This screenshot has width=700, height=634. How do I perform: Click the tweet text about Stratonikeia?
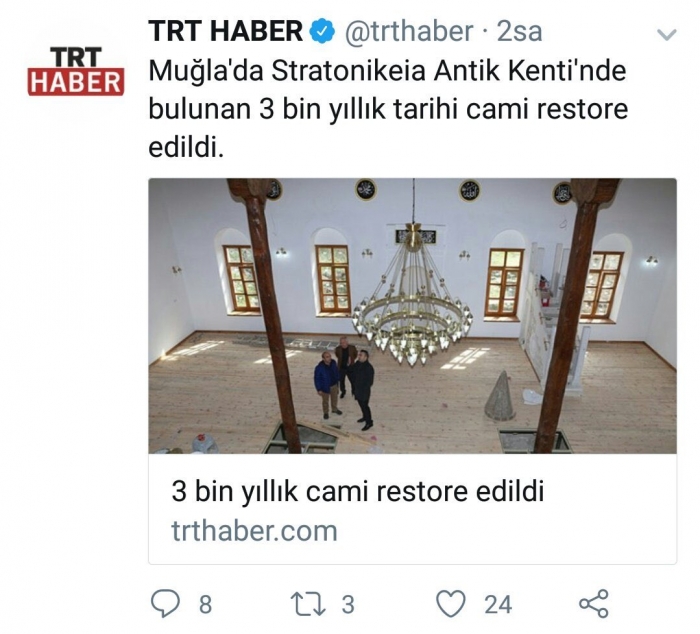pos(388,109)
